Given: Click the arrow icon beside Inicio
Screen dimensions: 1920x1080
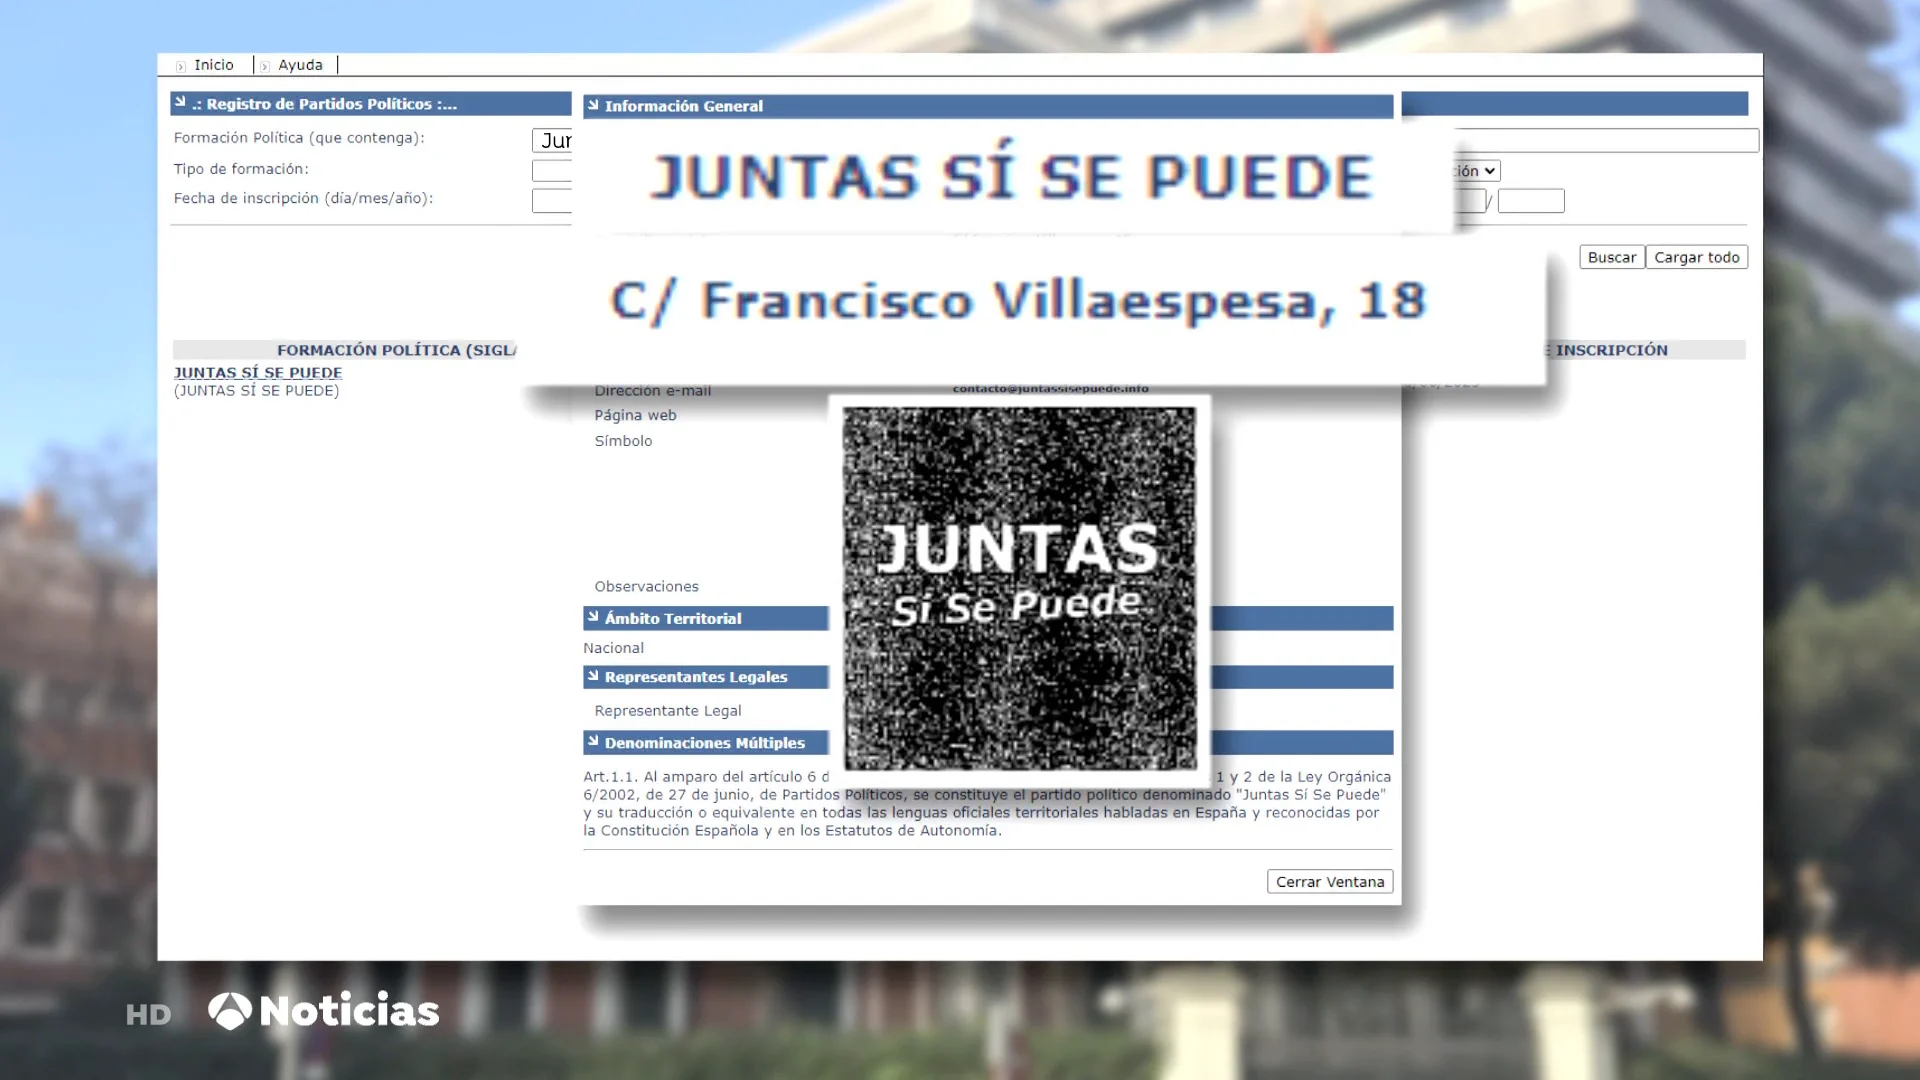Looking at the screenshot, I should 181,66.
